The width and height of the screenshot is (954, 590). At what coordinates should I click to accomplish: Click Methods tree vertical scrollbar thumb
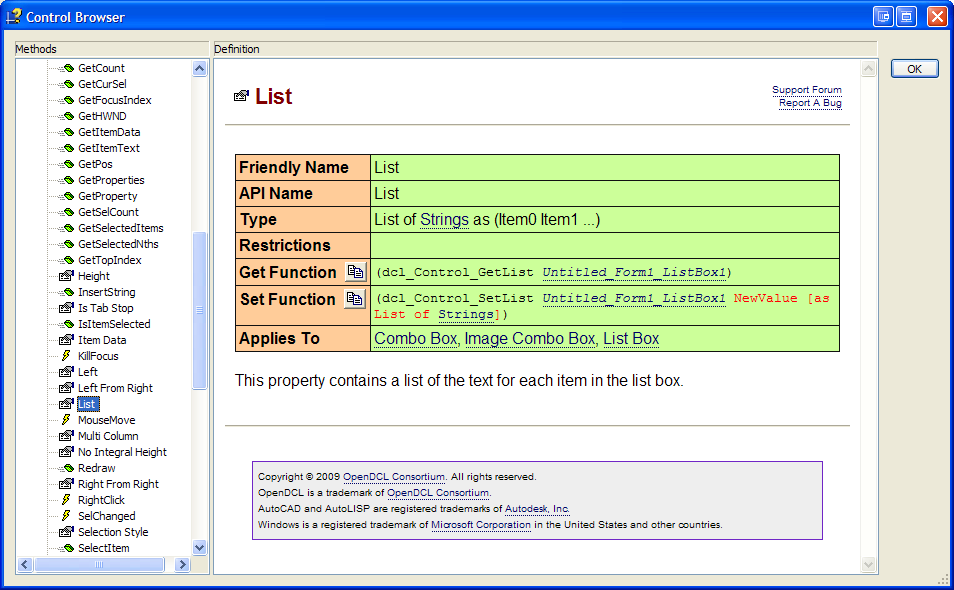pyautogui.click(x=200, y=310)
